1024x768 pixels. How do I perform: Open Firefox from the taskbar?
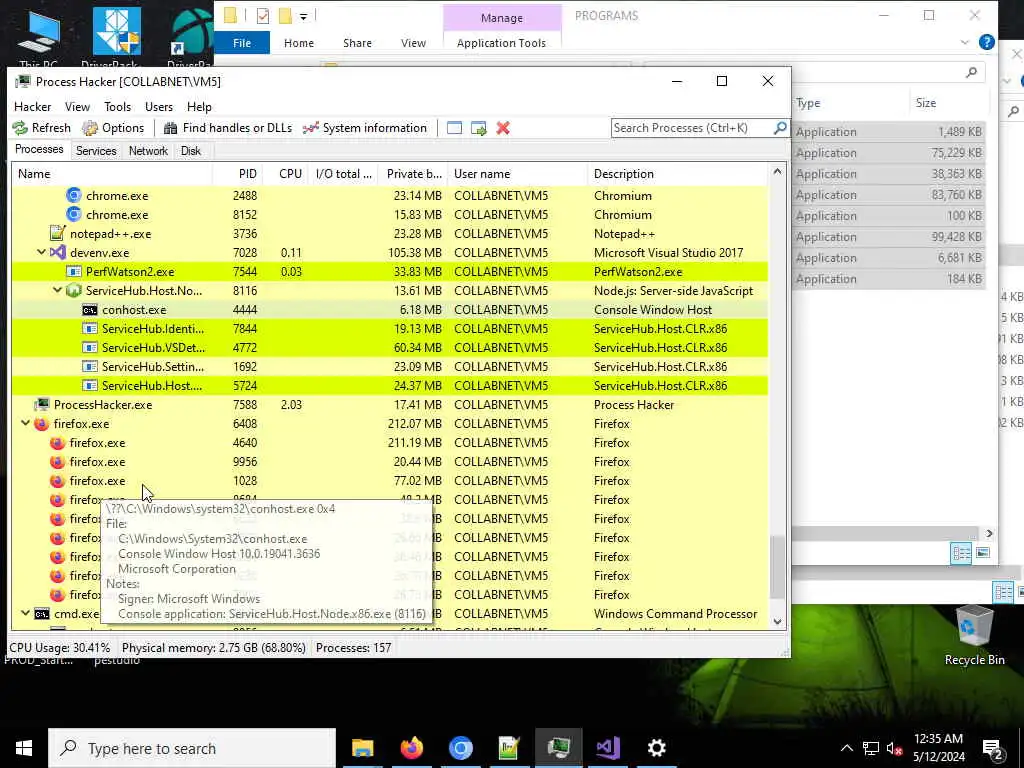pos(411,748)
